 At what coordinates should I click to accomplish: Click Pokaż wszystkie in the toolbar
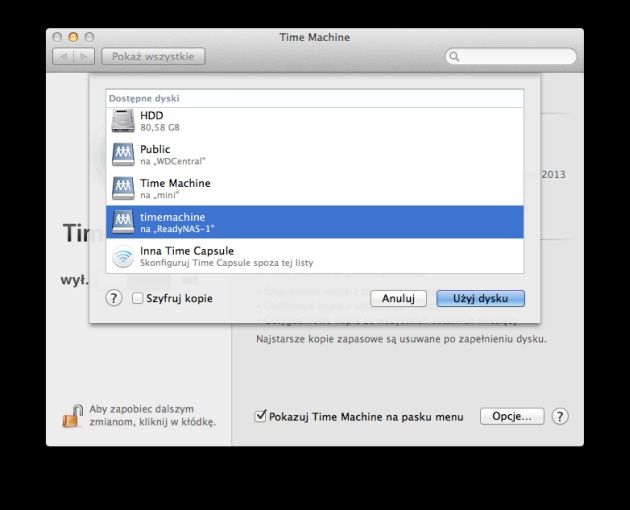click(153, 57)
